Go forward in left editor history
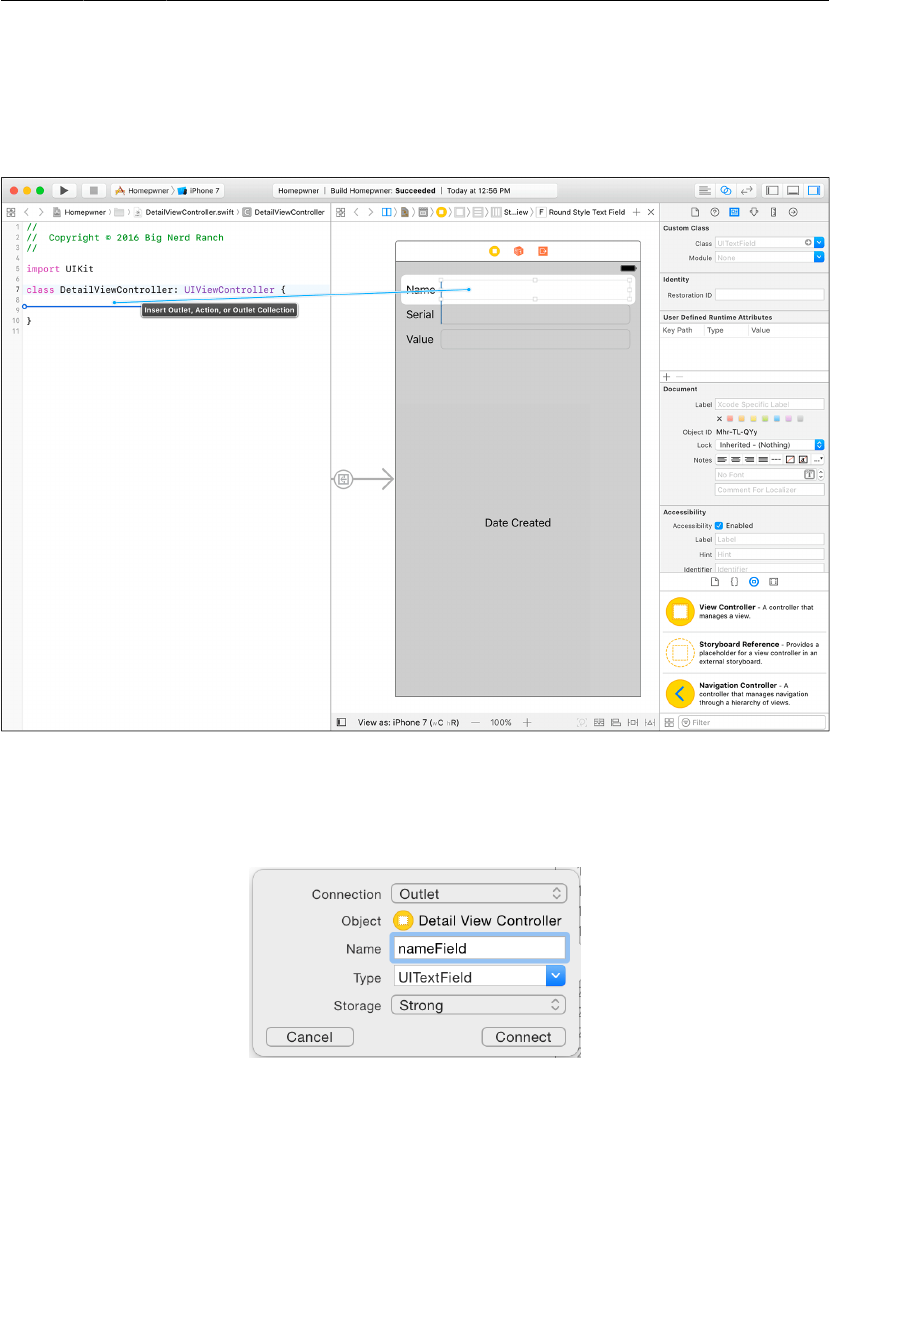The width and height of the screenshot is (900, 1339). point(41,212)
